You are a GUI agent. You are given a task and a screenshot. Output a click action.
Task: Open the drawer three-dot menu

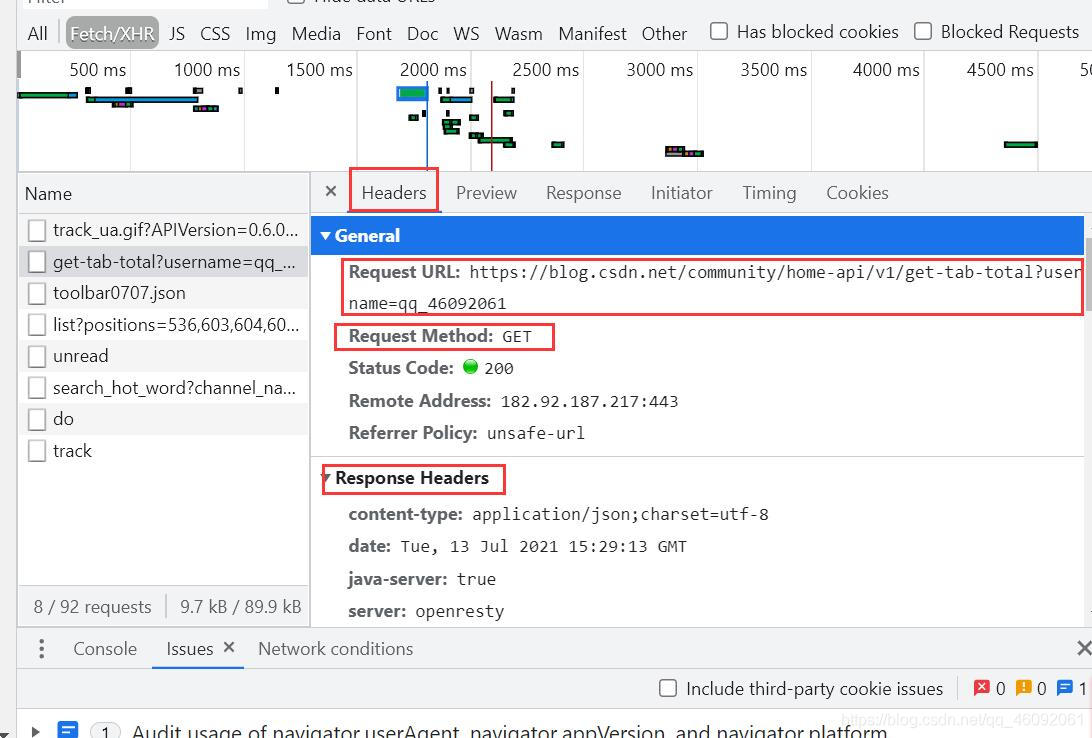point(42,648)
